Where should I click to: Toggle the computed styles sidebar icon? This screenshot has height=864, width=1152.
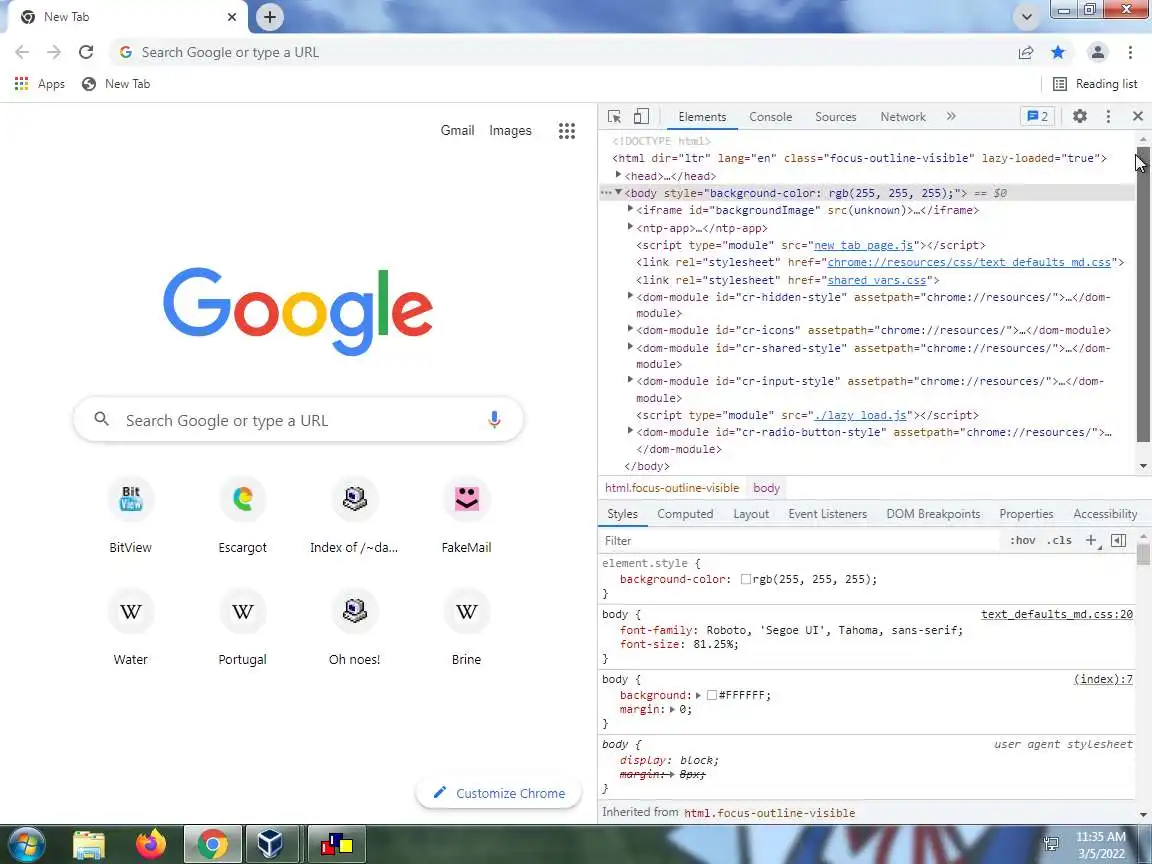1119,540
